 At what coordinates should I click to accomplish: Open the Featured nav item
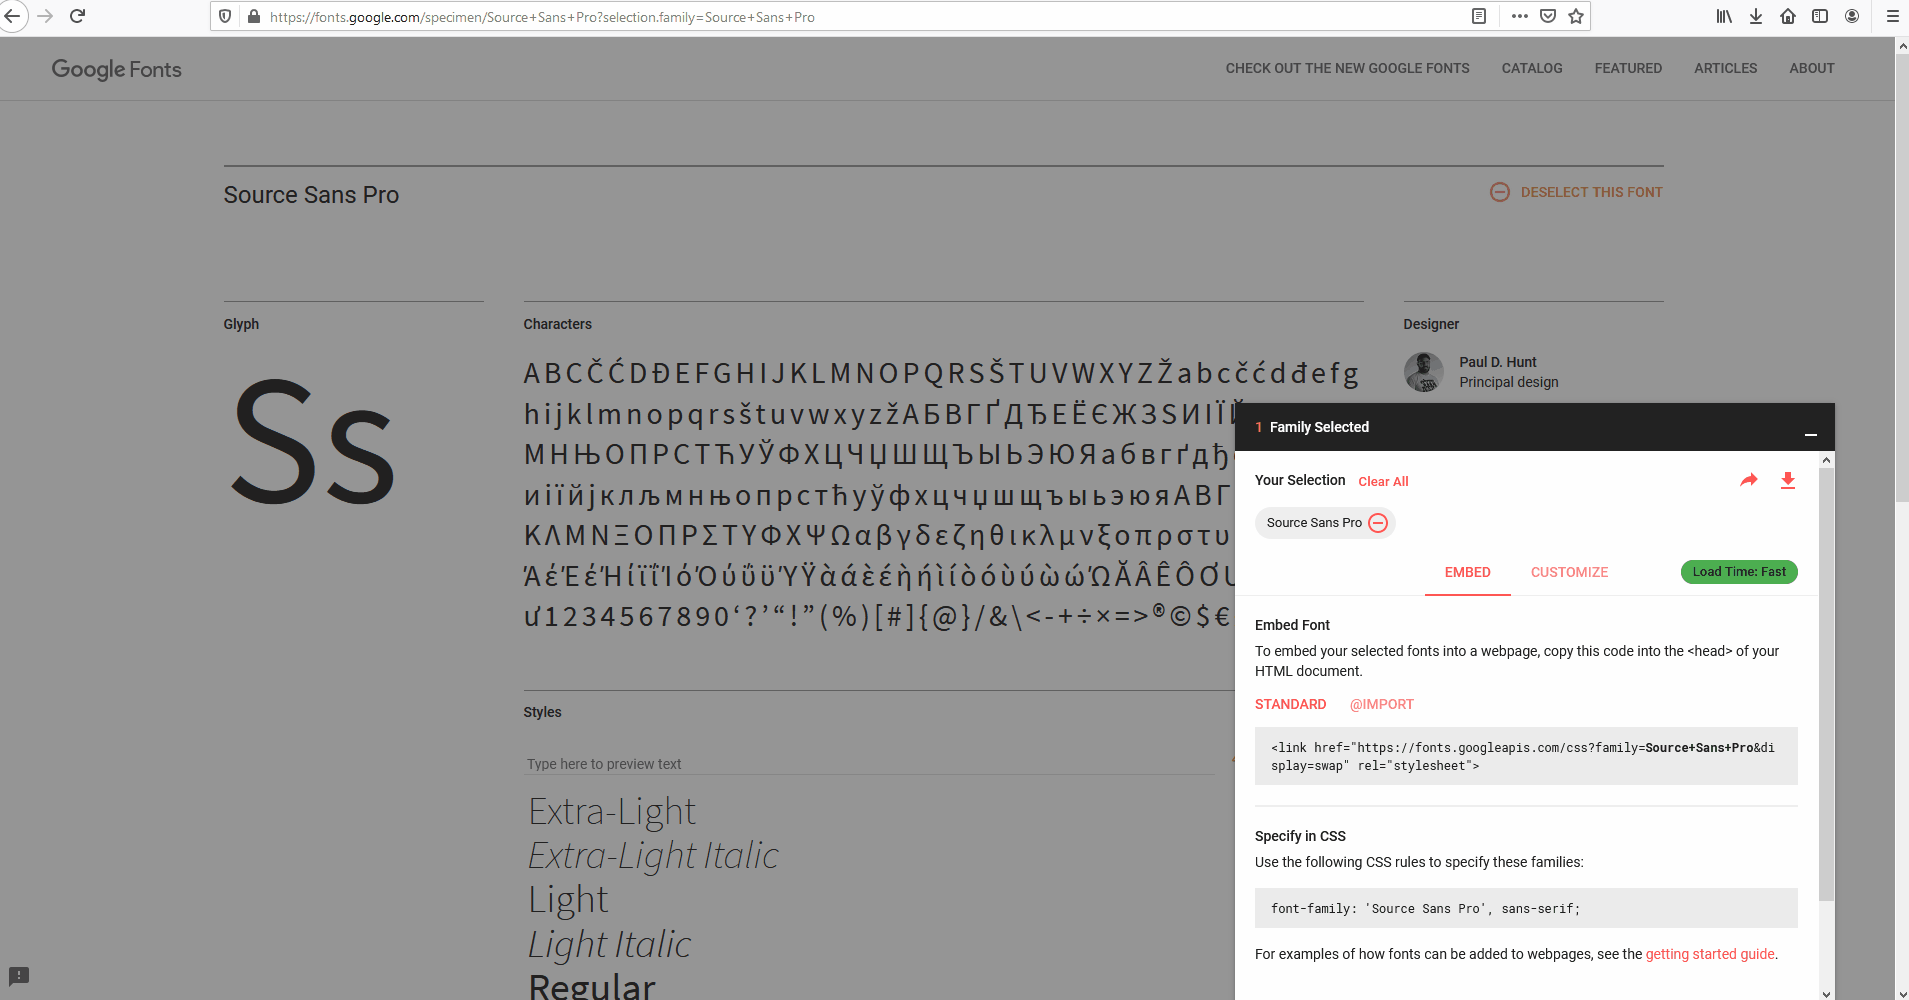(x=1628, y=68)
